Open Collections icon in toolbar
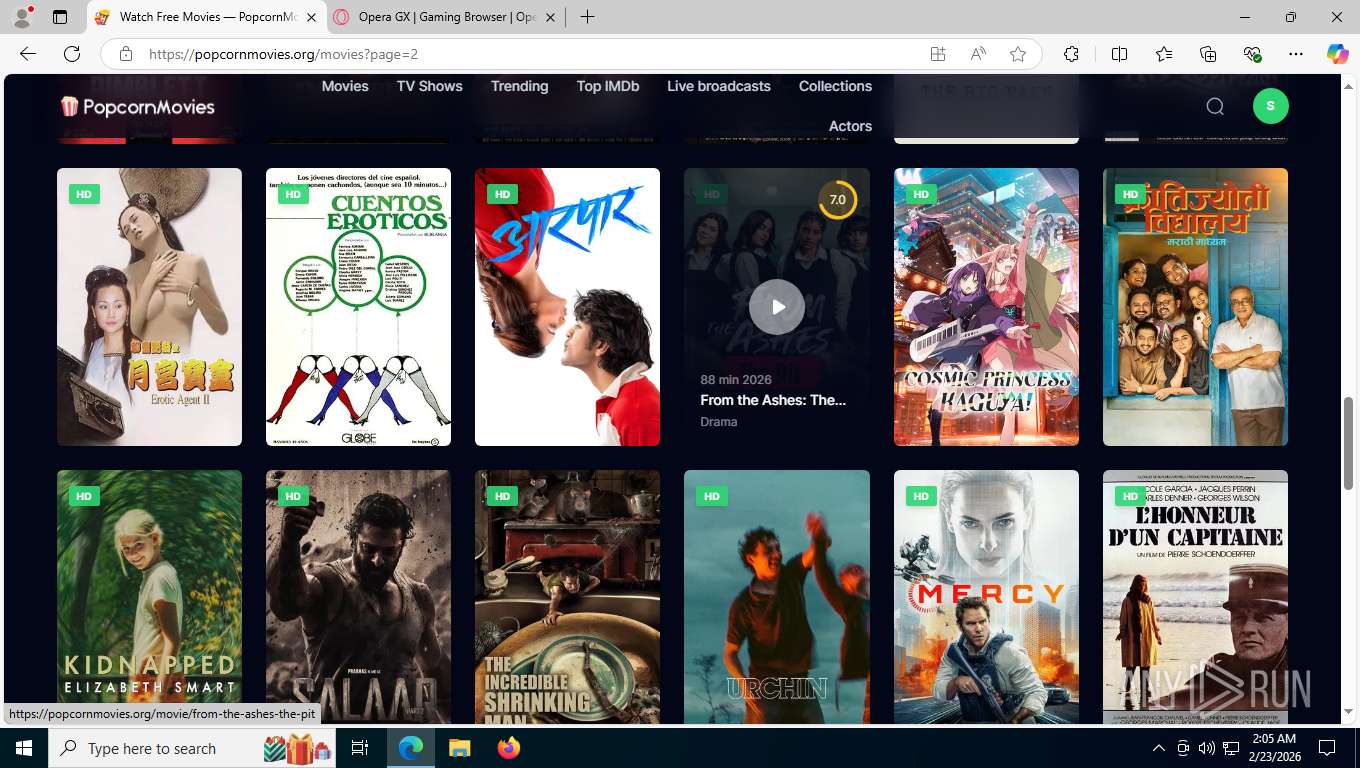This screenshot has width=1360, height=768. [x=1208, y=54]
